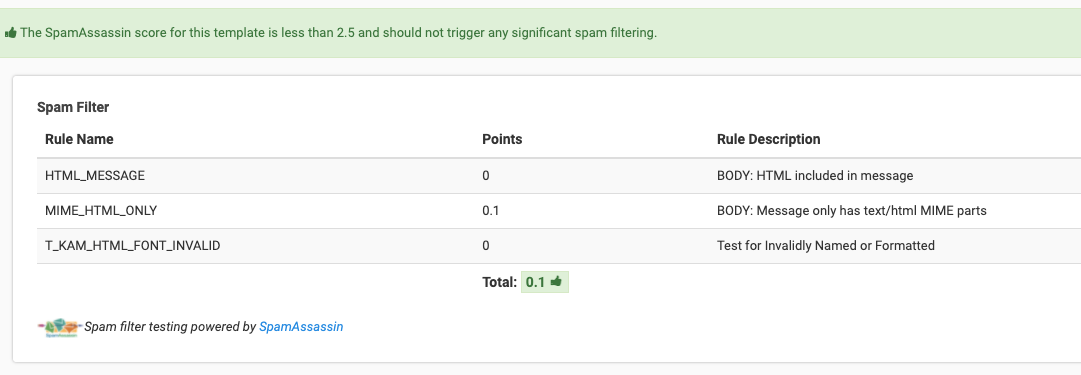
Task: Click the 0 points for HTML_MESSAGE
Action: pos(486,176)
